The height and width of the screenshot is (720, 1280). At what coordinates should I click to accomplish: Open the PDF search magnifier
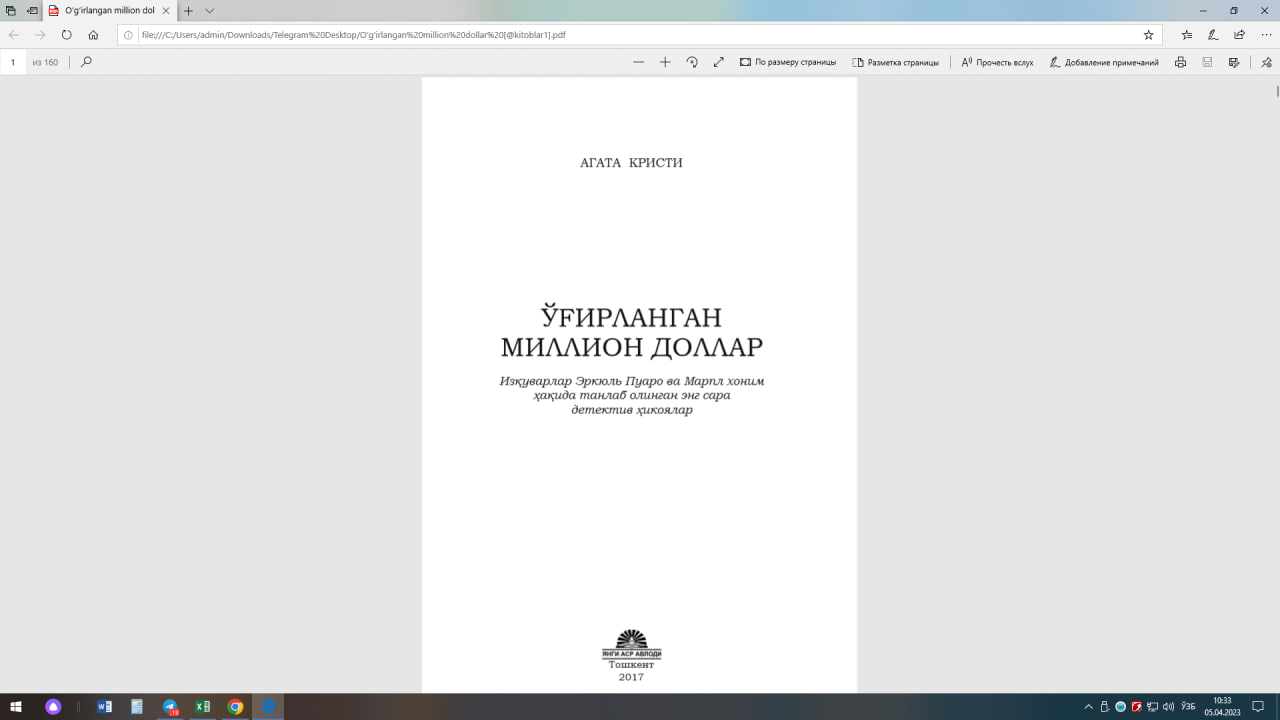pyautogui.click(x=86, y=62)
